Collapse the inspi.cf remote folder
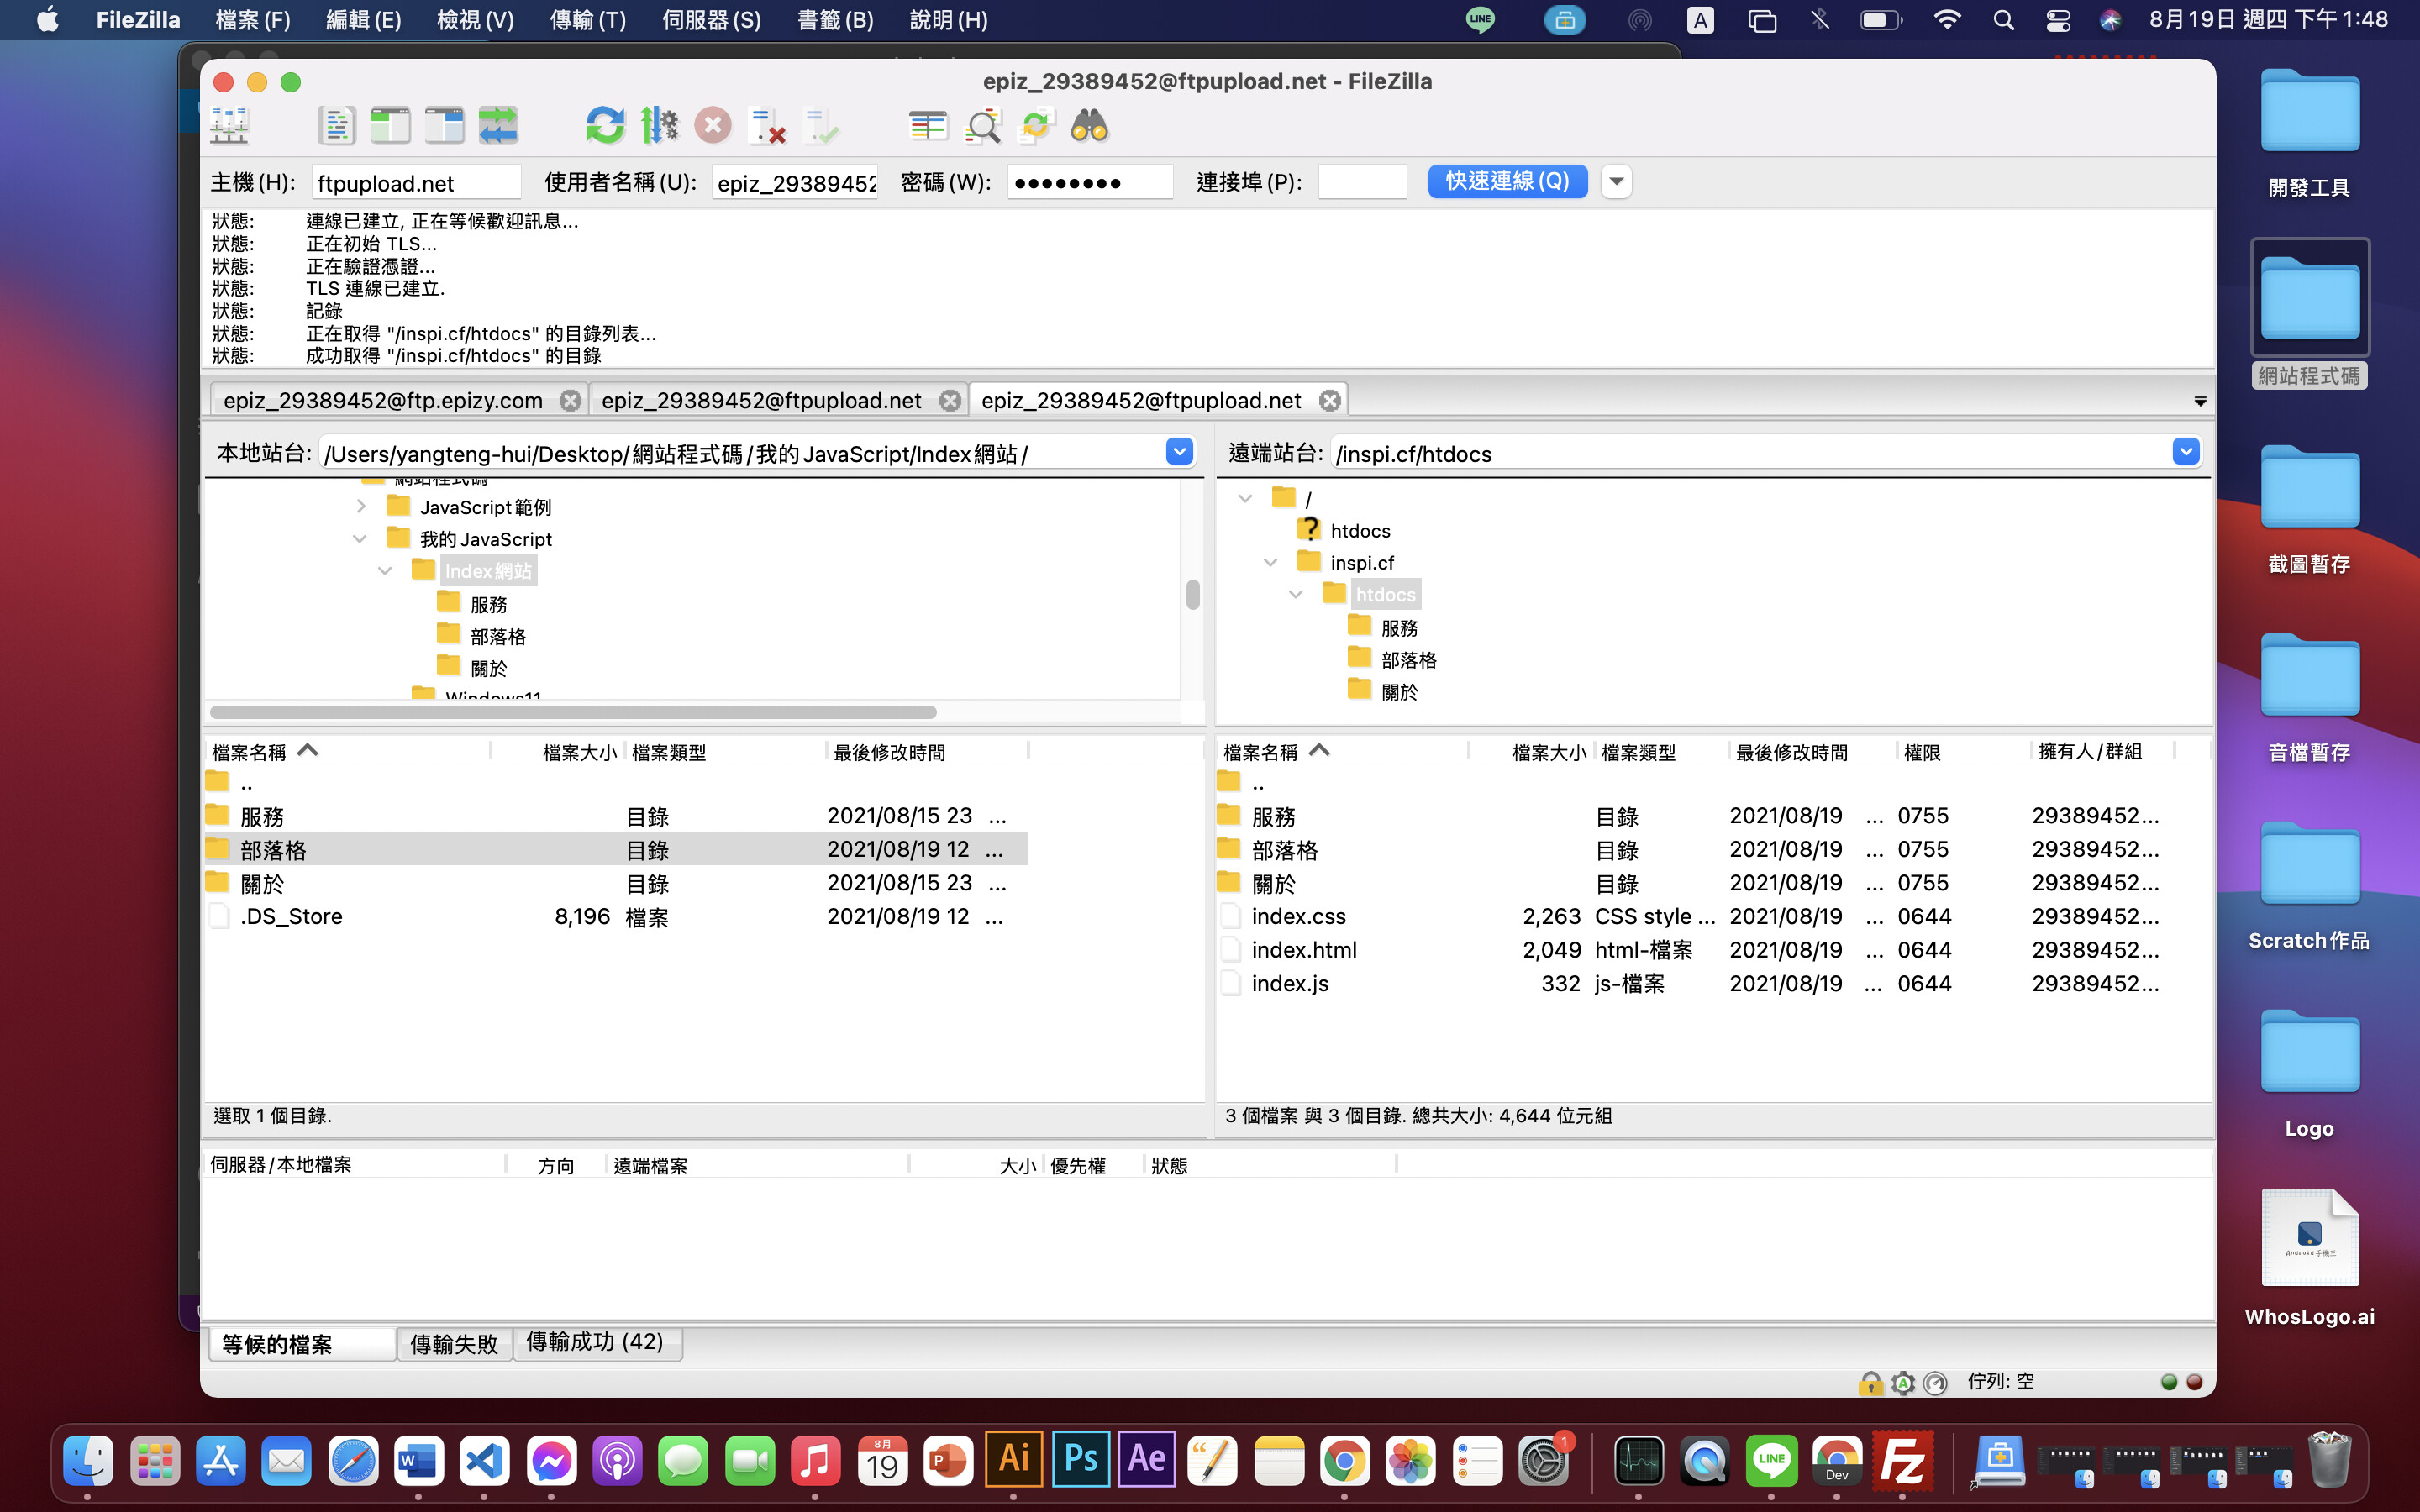 (1270, 562)
